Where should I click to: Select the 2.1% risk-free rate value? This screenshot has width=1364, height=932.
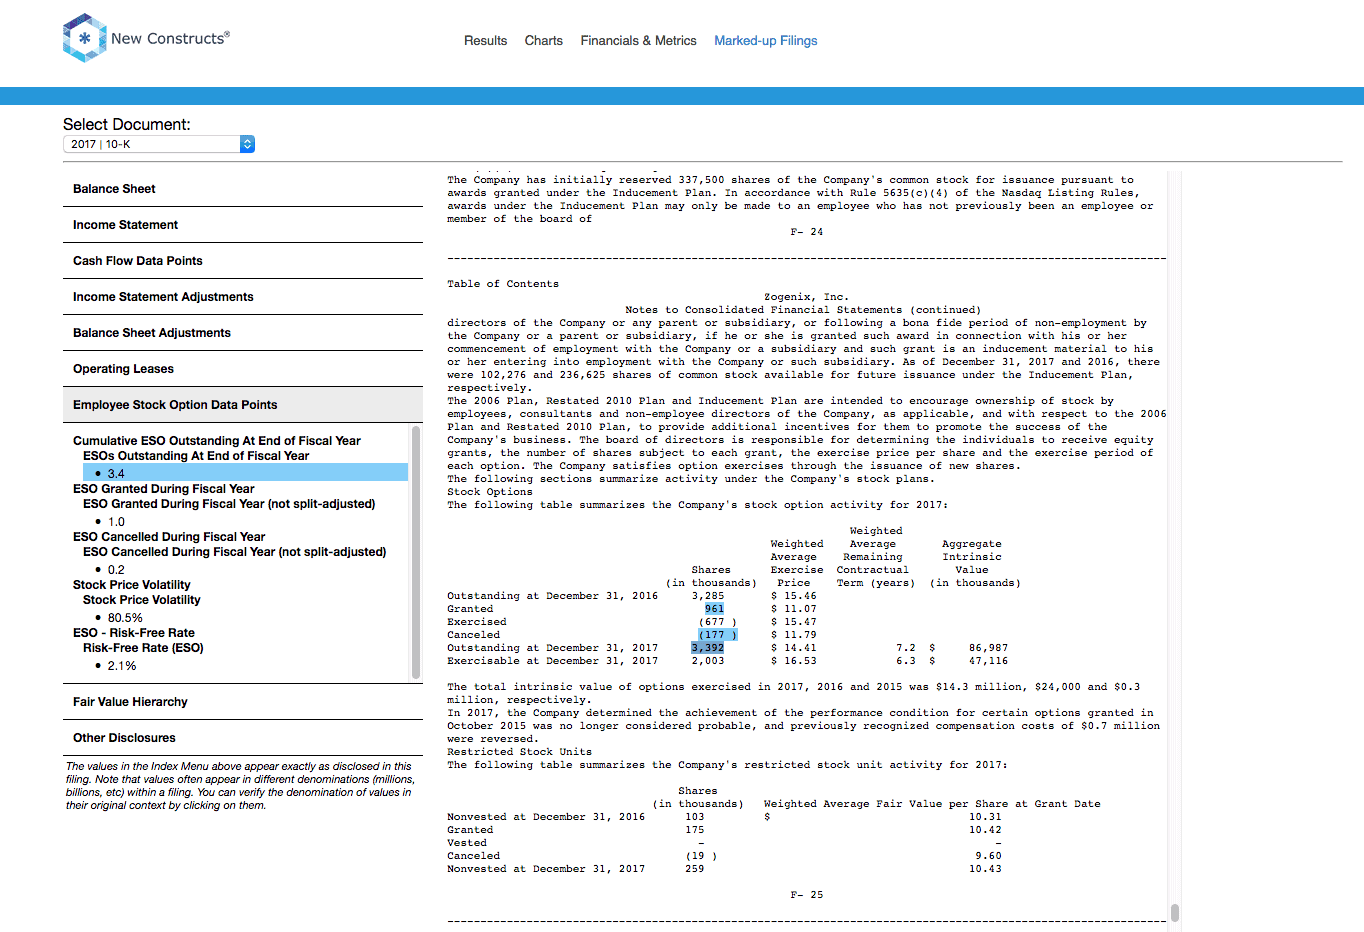coord(122,666)
